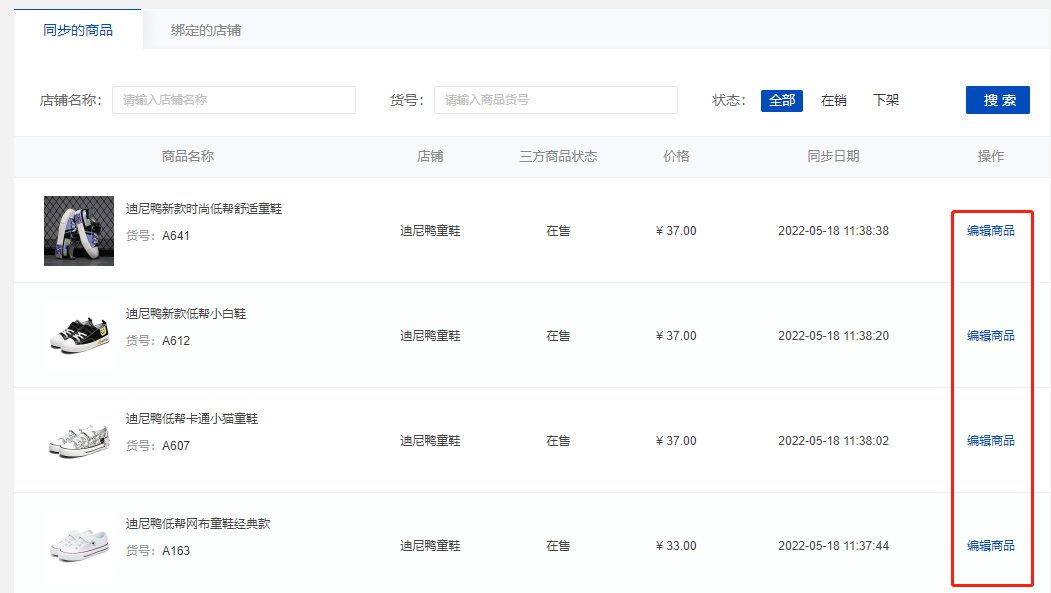Open thumbnail of 迪尼鸭新款时尚低帮舒适童鞋
This screenshot has width=1051, height=593.
pos(79,231)
